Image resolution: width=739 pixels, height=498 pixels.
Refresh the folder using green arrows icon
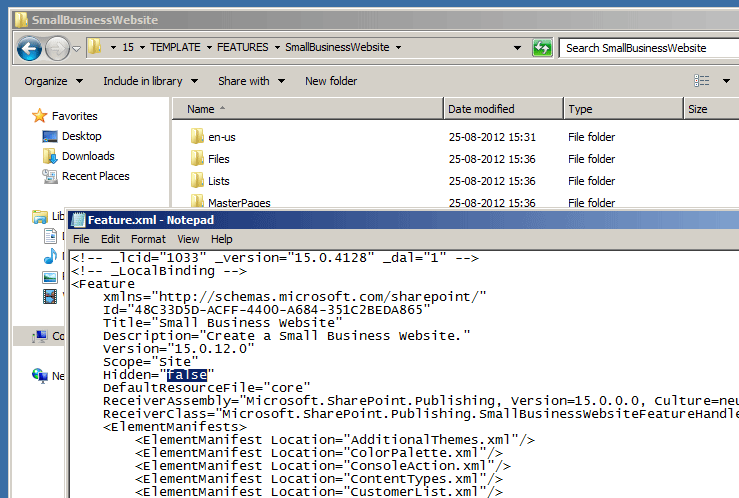542,48
